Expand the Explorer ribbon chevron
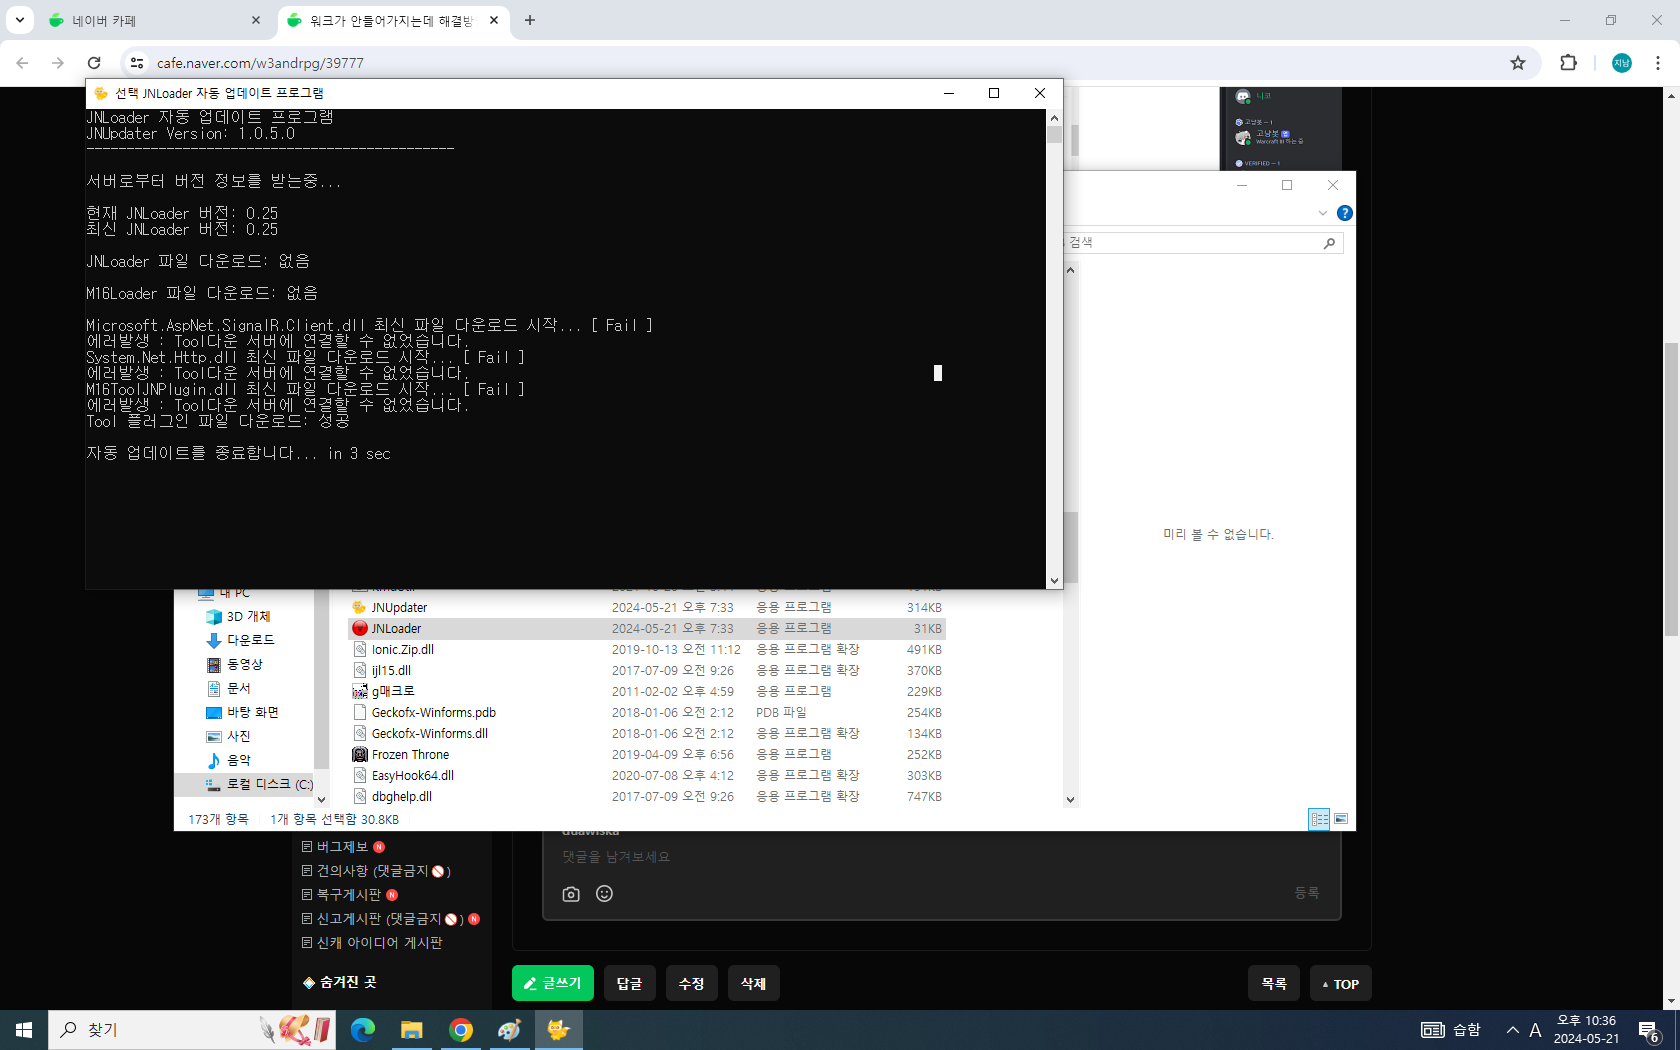Viewport: 1680px width, 1050px height. coord(1322,213)
